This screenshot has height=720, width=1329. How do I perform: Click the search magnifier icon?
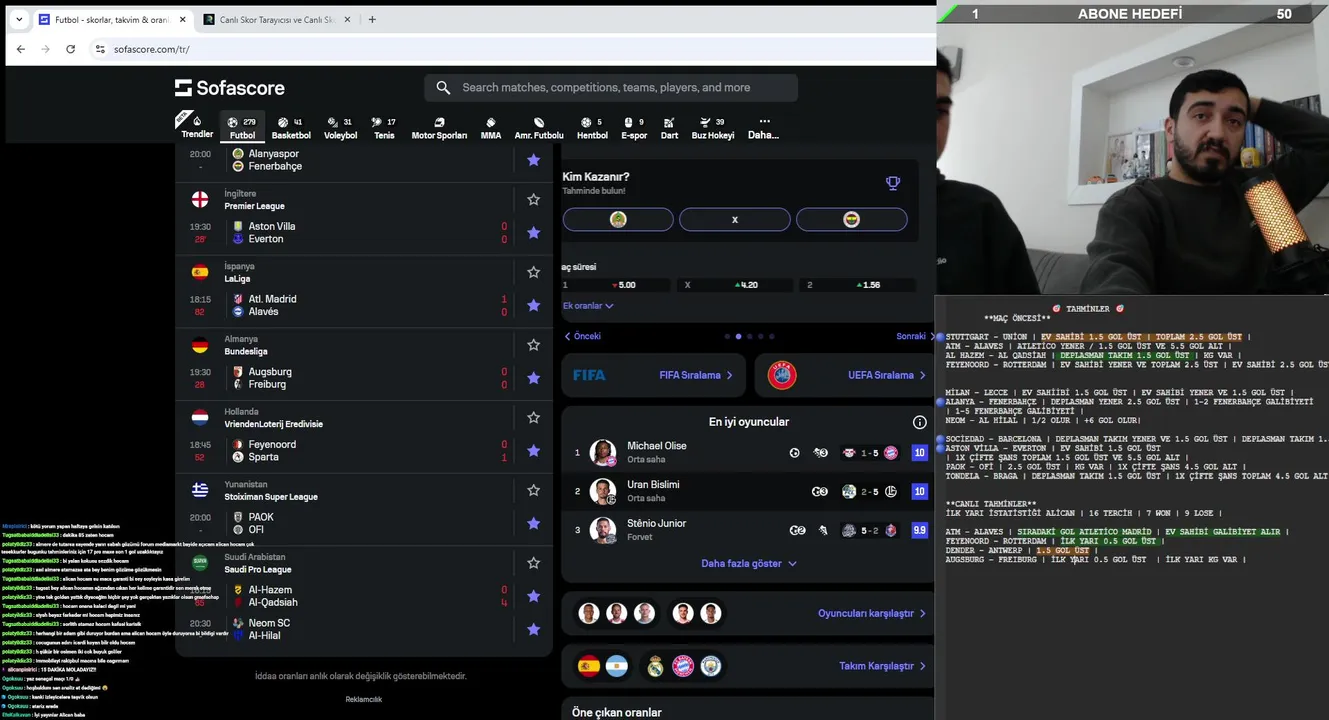pos(443,88)
